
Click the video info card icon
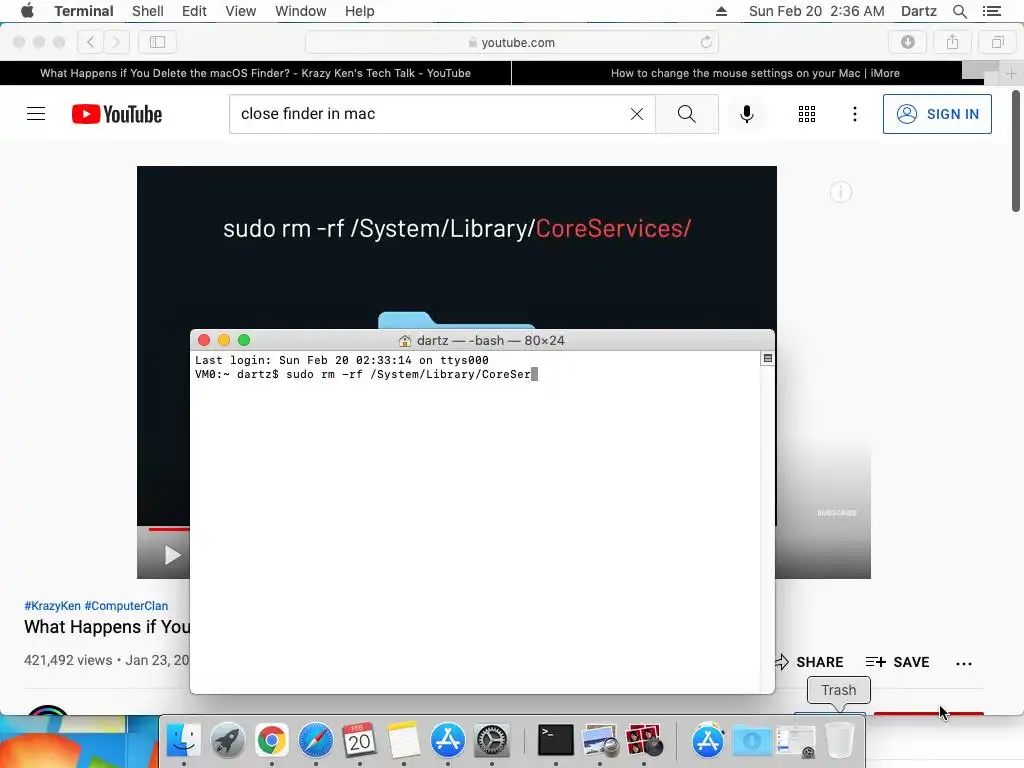tap(840, 192)
